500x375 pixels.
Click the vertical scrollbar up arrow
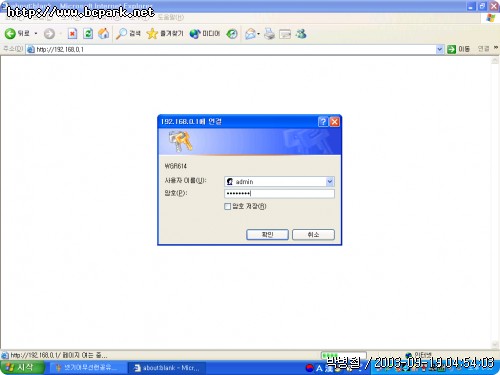click(x=495, y=60)
